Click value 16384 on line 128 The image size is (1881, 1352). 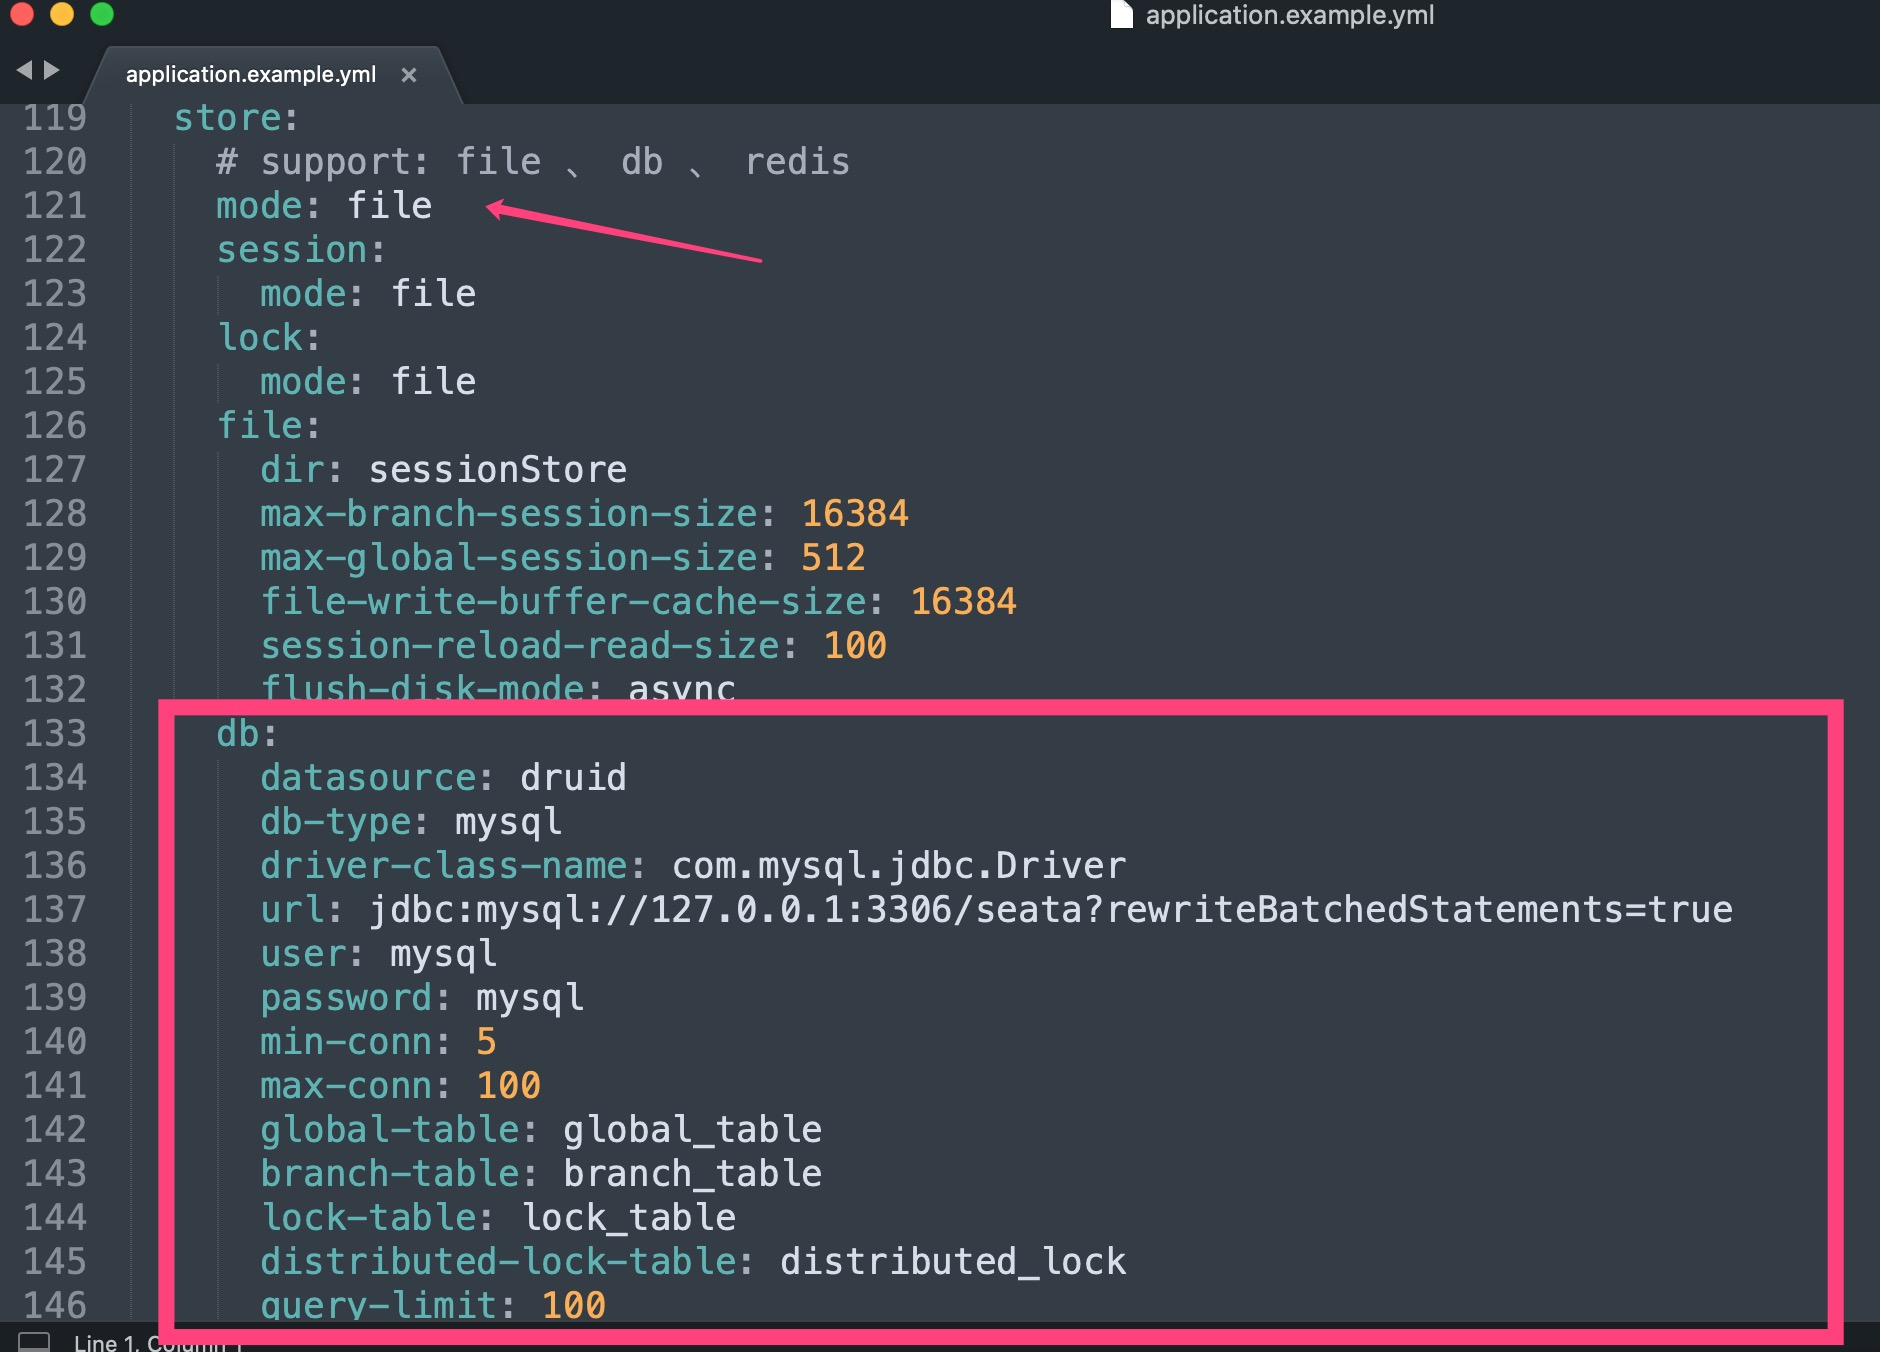pyautogui.click(x=855, y=514)
